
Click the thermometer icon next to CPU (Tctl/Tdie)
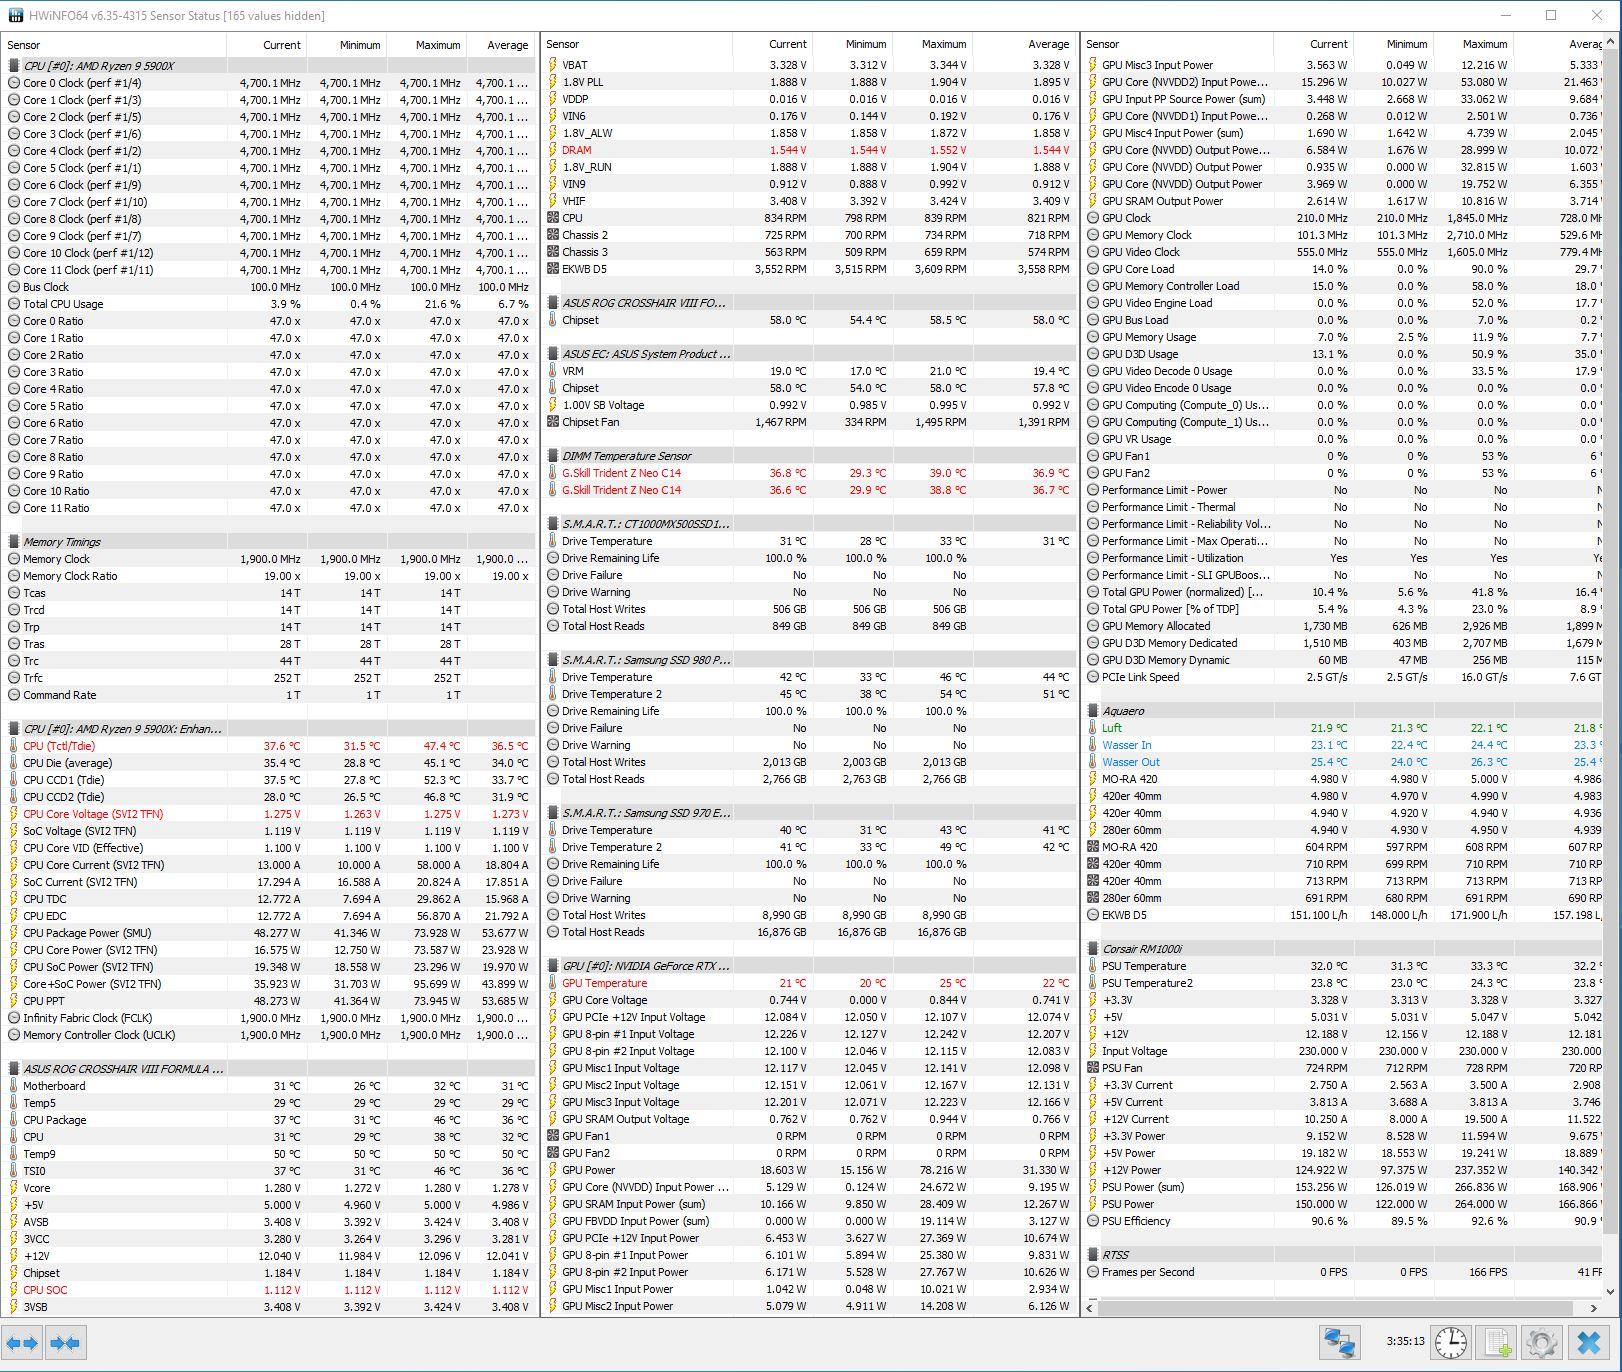pyautogui.click(x=13, y=746)
